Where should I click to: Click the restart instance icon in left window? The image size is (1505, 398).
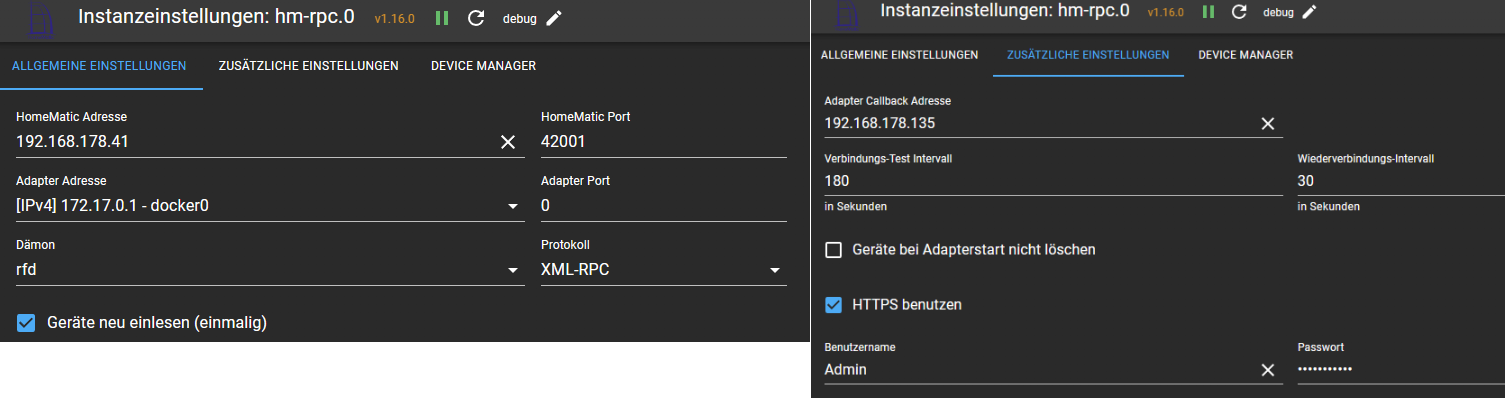point(476,18)
